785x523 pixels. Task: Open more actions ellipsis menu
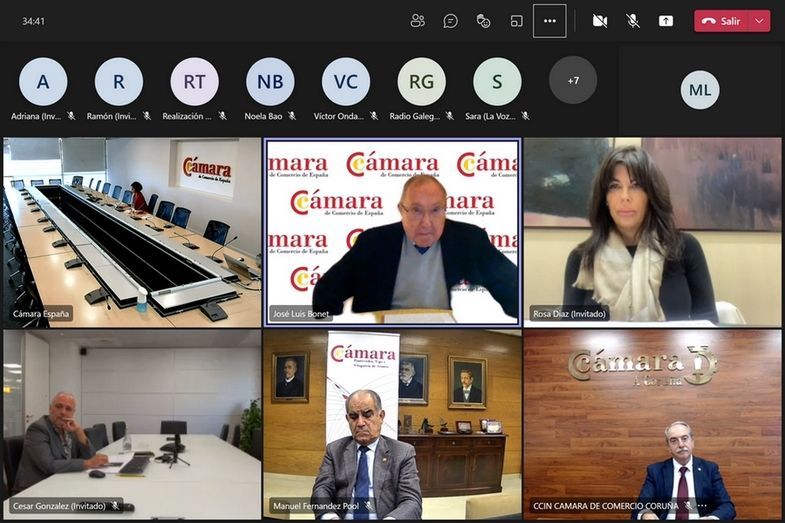tap(550, 21)
